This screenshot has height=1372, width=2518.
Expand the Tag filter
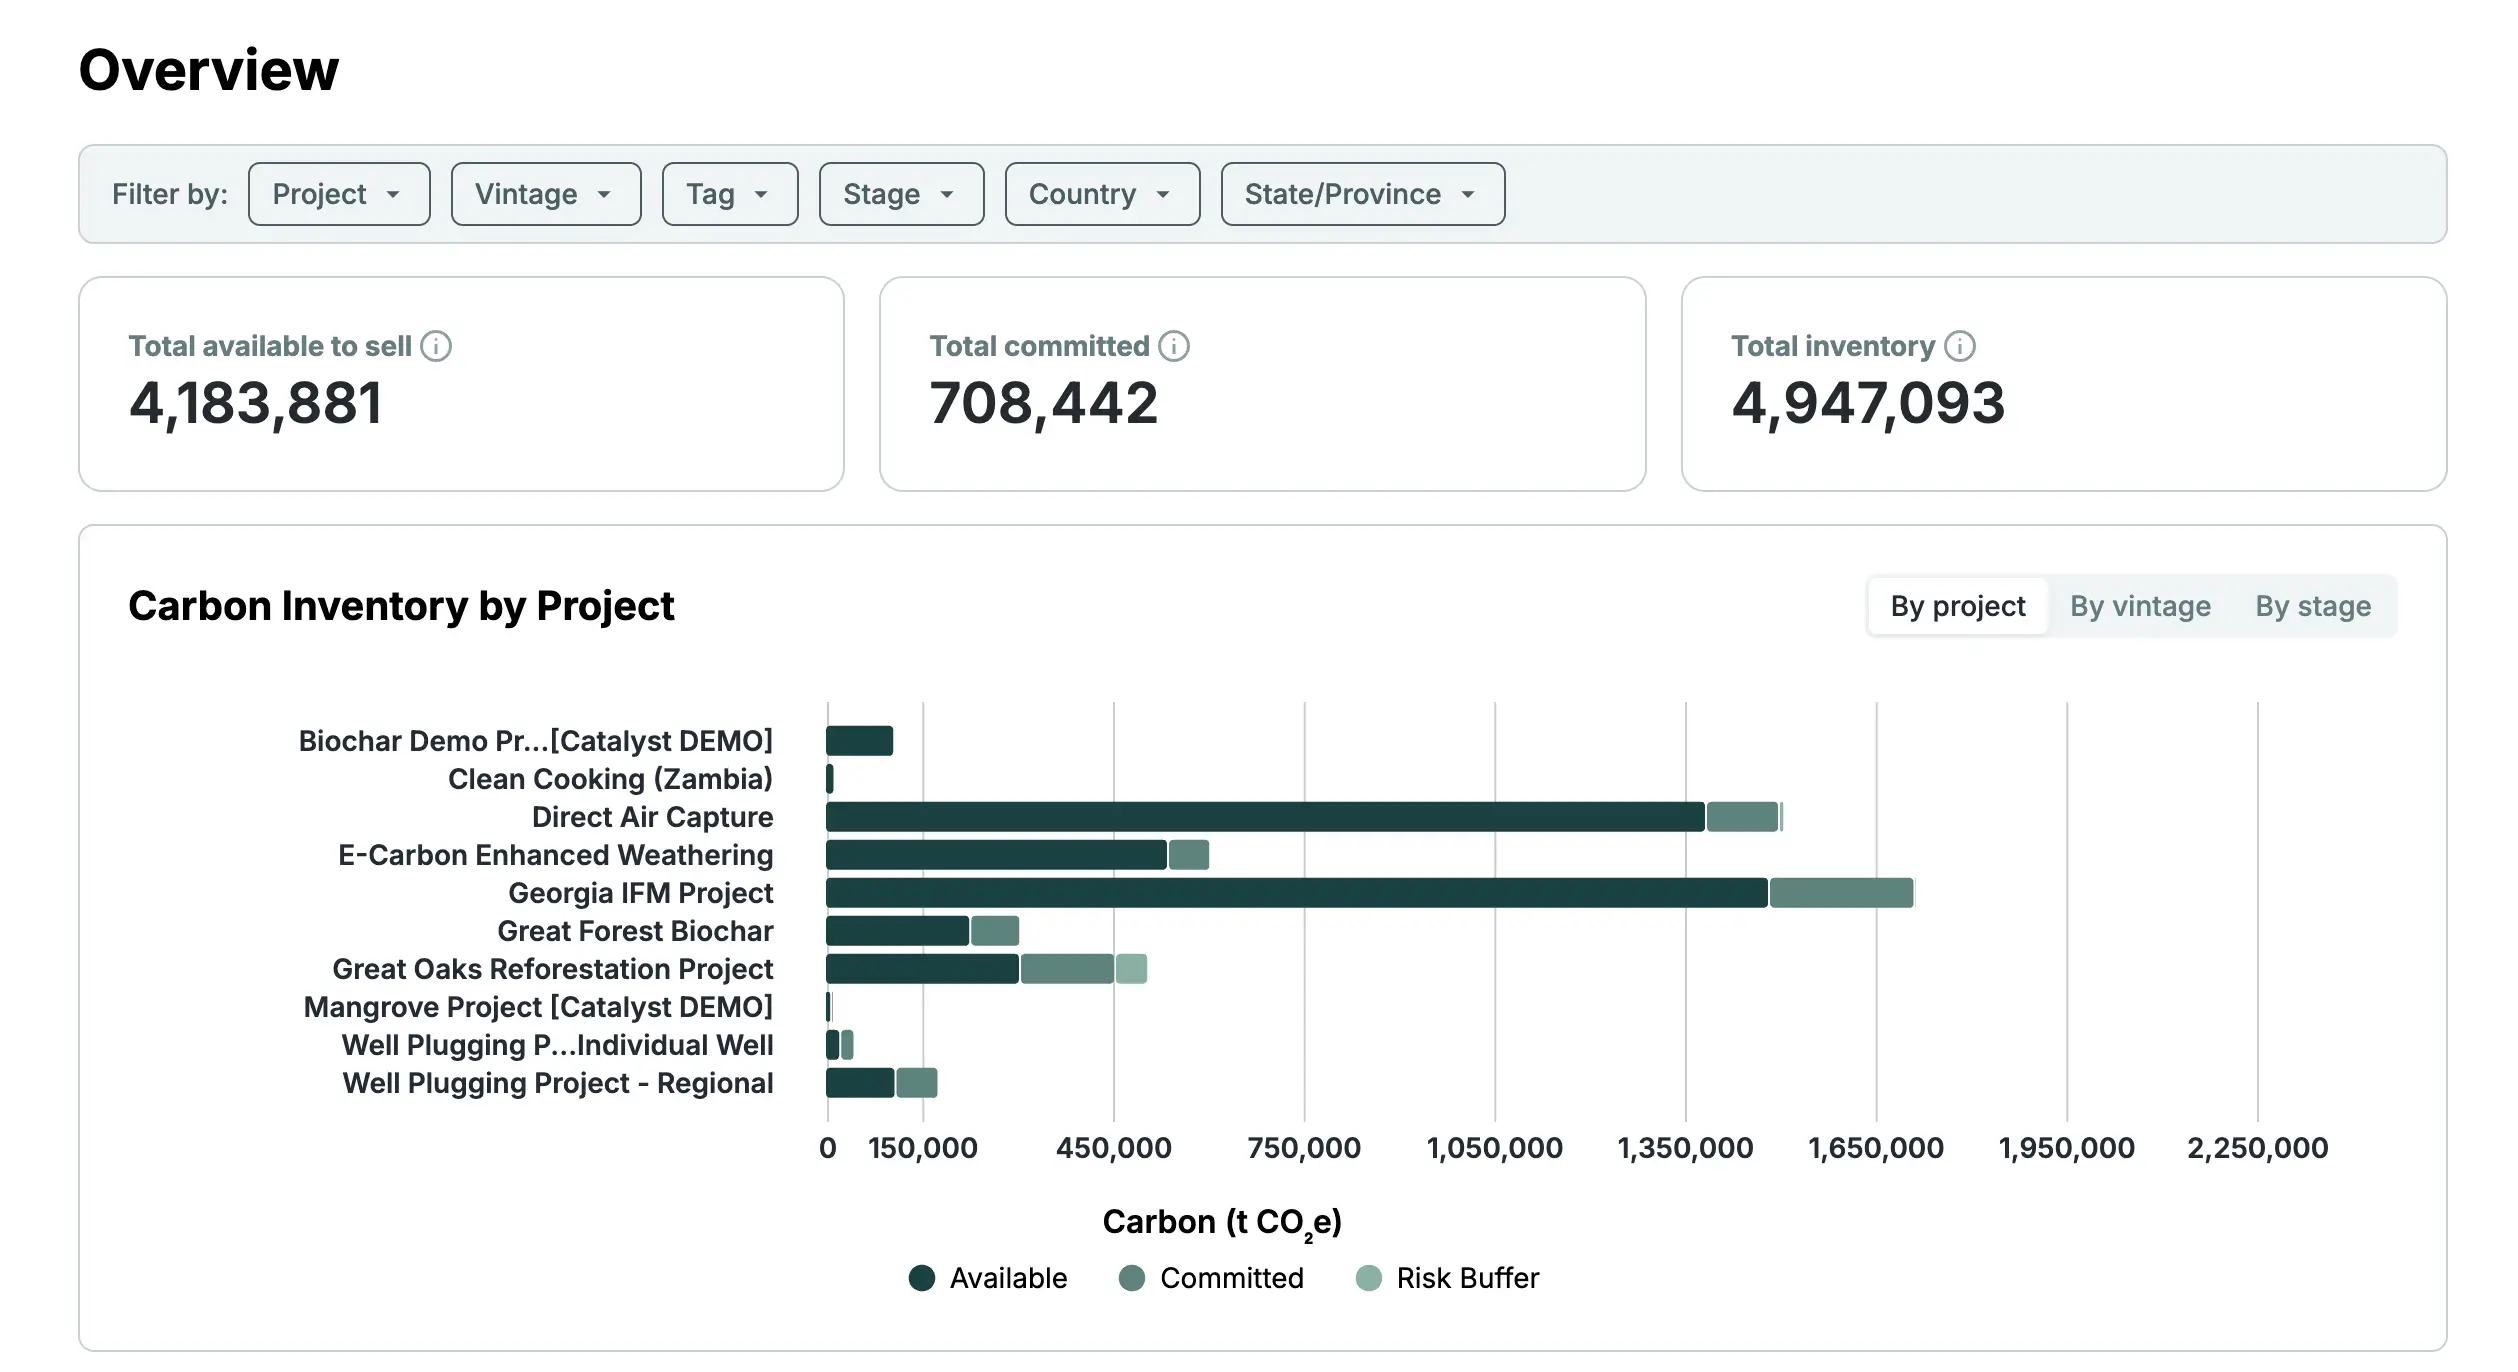coord(729,194)
